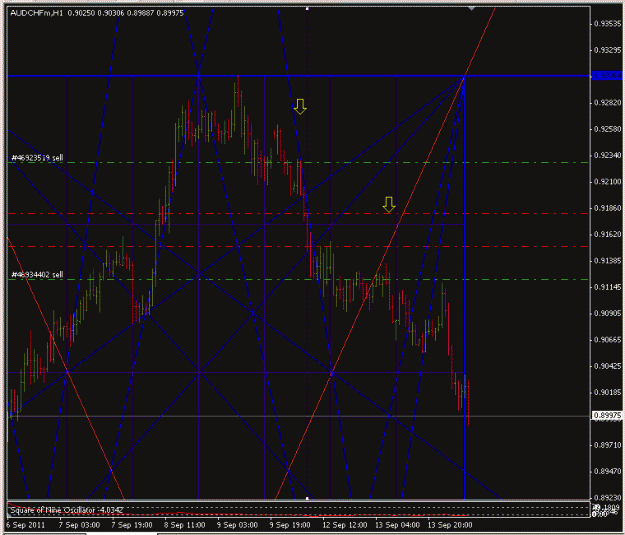The width and height of the screenshot is (625, 535).
Task: Click the 0.90665 price scale value
Action: (x=607, y=339)
